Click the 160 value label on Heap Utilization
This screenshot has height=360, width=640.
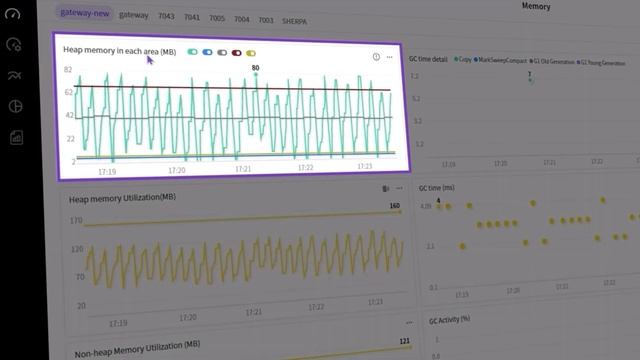[394, 206]
